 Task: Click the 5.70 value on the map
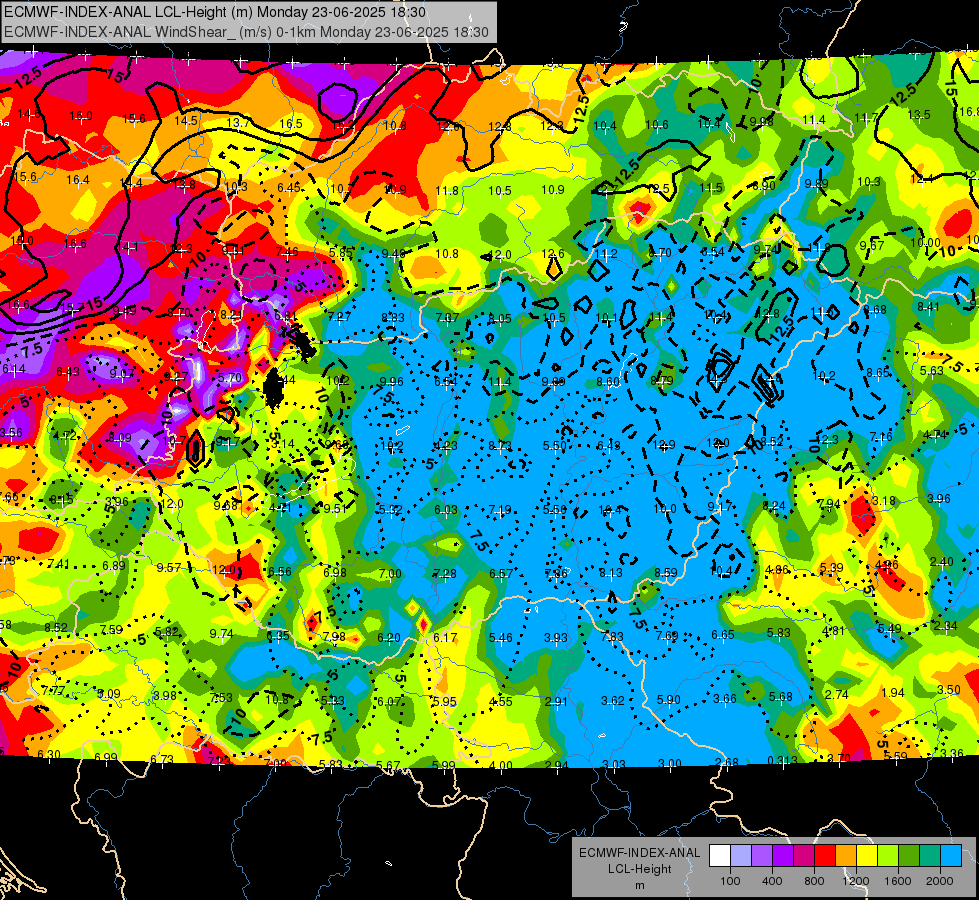pos(230,378)
